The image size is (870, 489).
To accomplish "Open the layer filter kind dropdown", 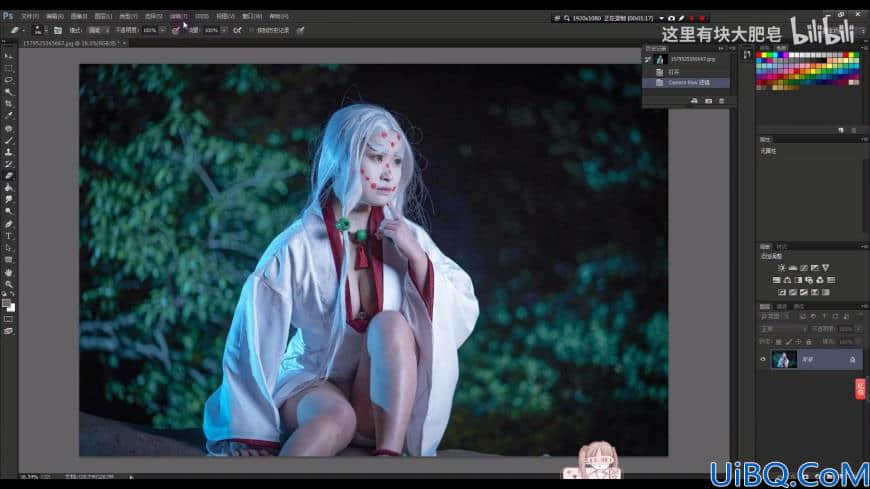I will [775, 316].
